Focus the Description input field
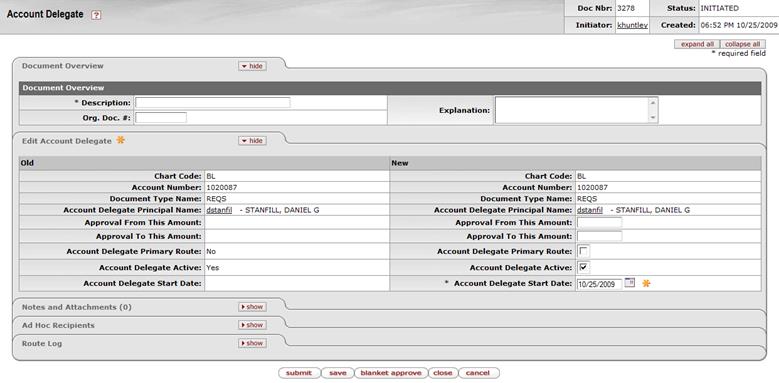The width and height of the screenshot is (779, 383). point(213,103)
